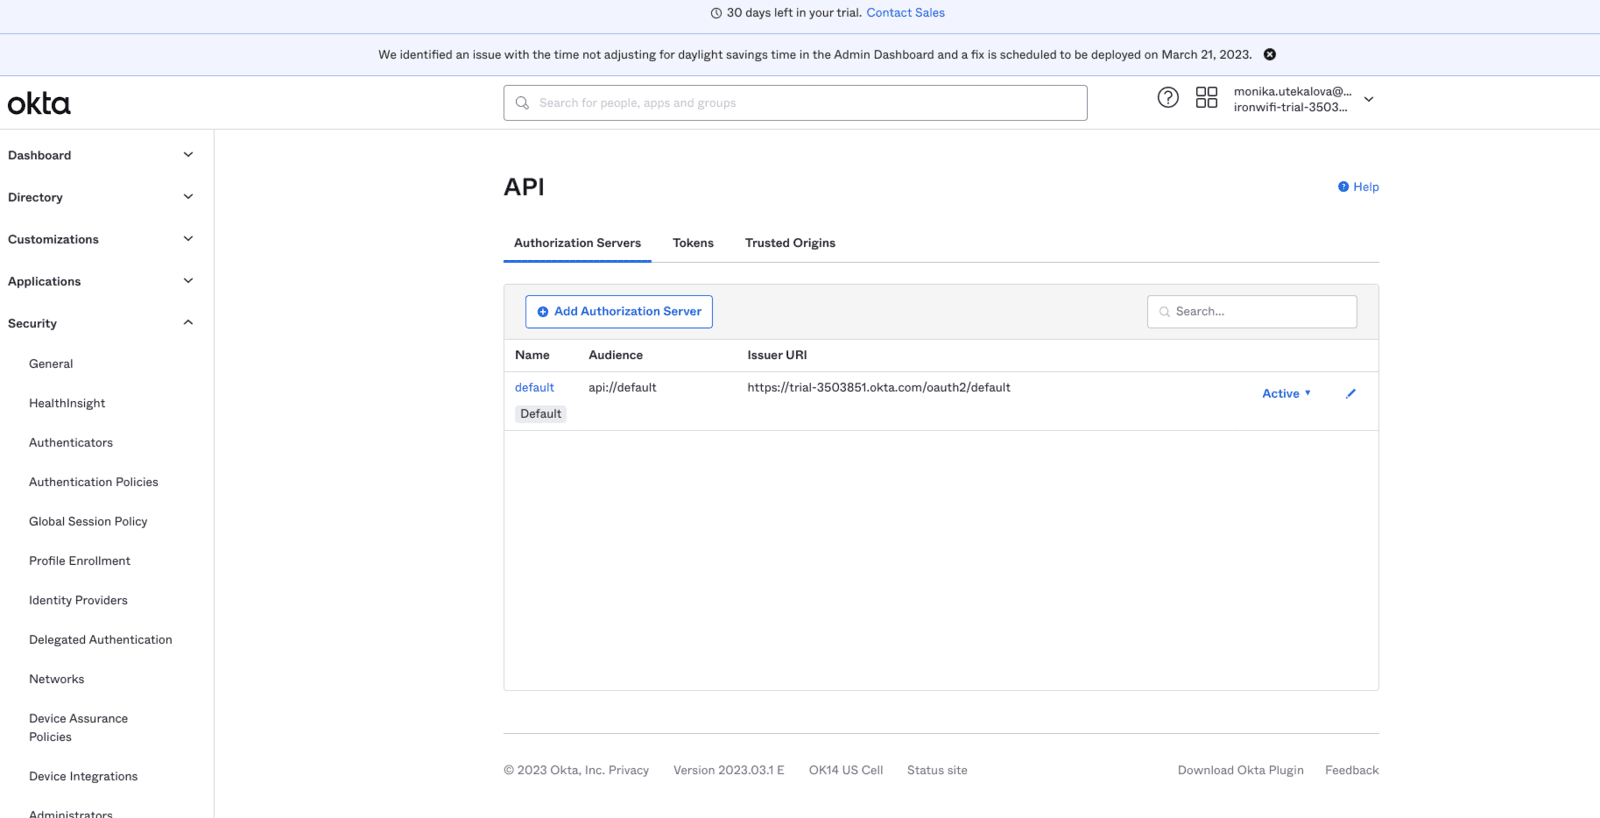Click the clock icon in trial banner
The image size is (1600, 818).
pos(716,13)
